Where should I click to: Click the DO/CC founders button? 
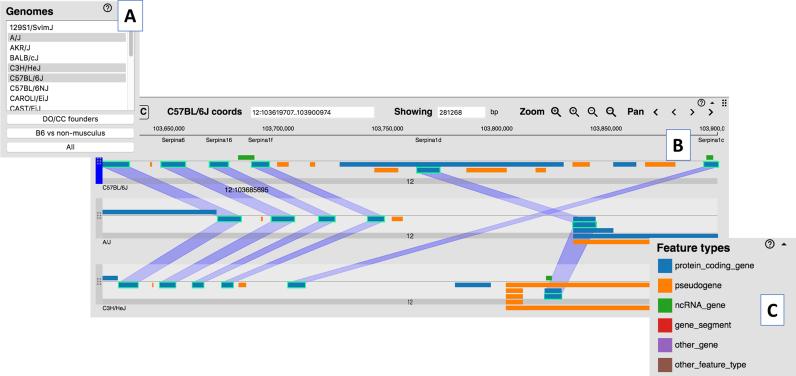(x=70, y=119)
